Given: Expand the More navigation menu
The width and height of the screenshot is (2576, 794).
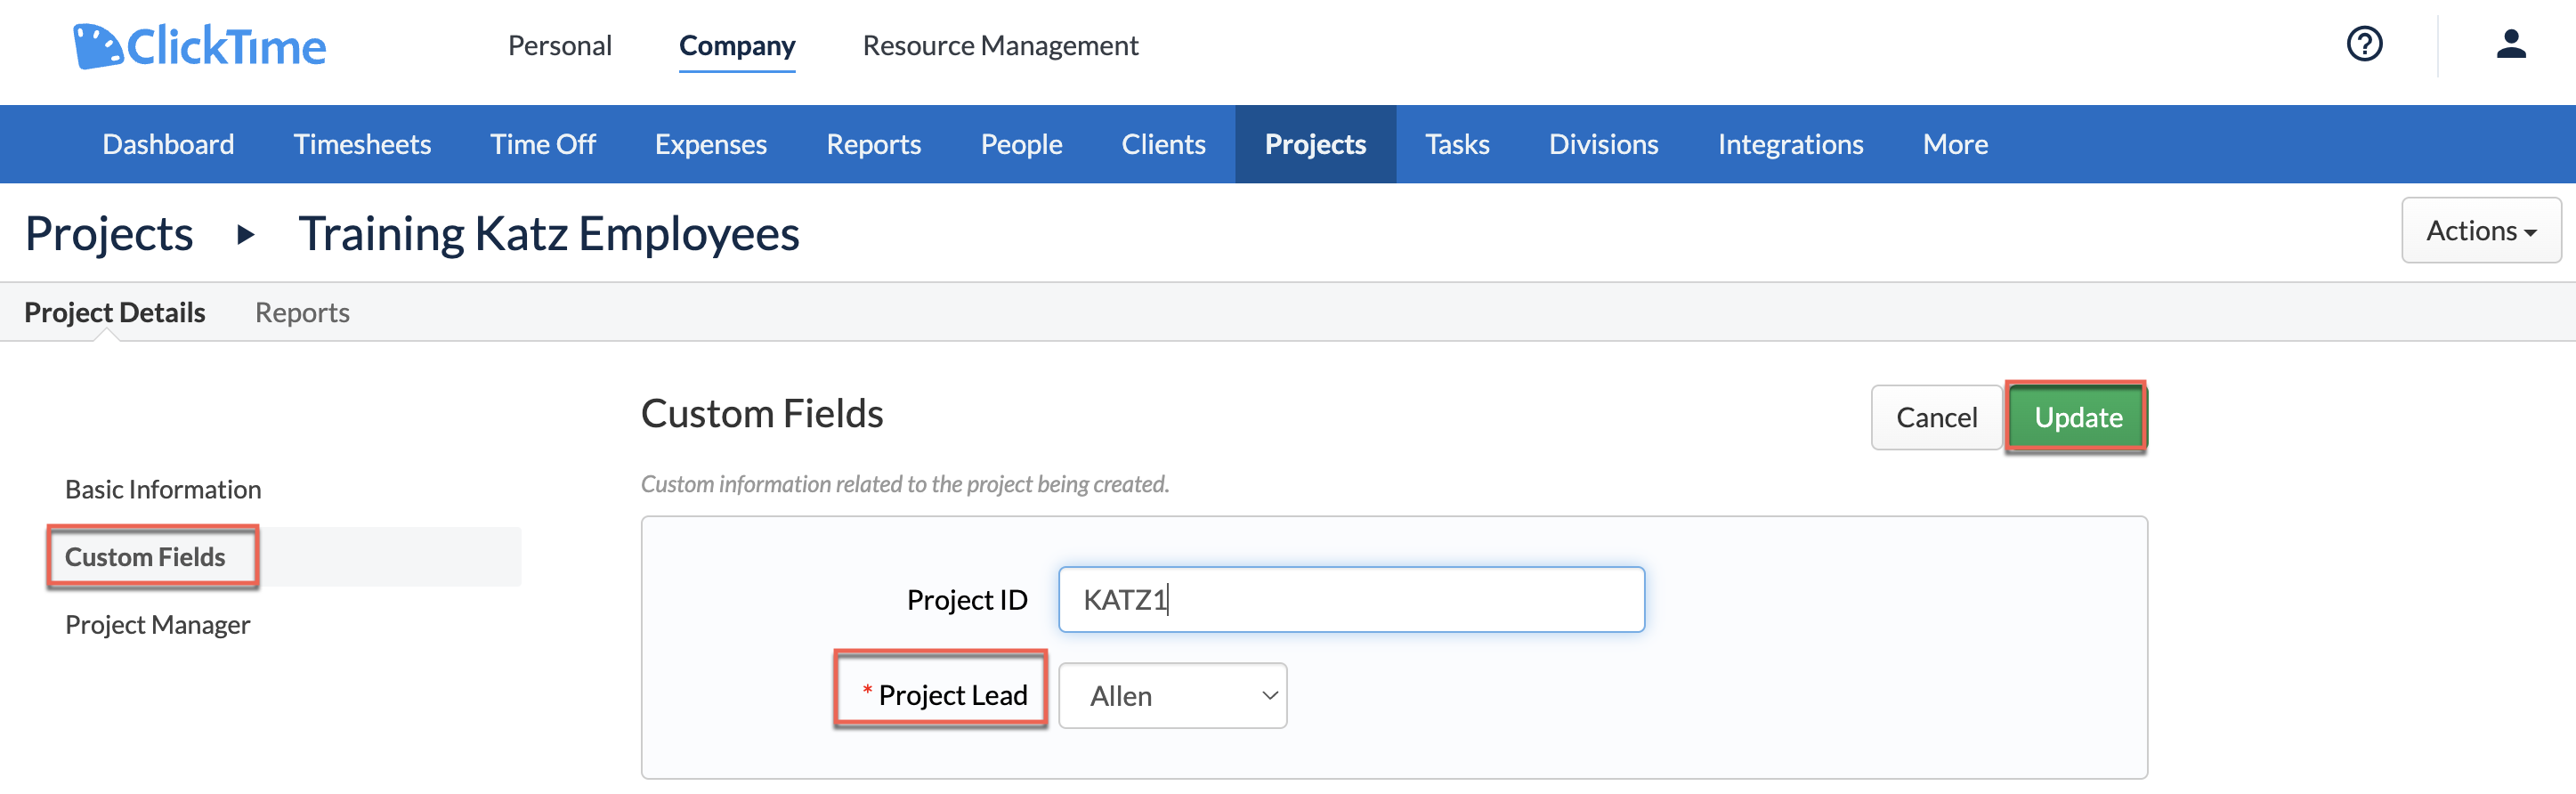Looking at the screenshot, I should coord(1955,144).
